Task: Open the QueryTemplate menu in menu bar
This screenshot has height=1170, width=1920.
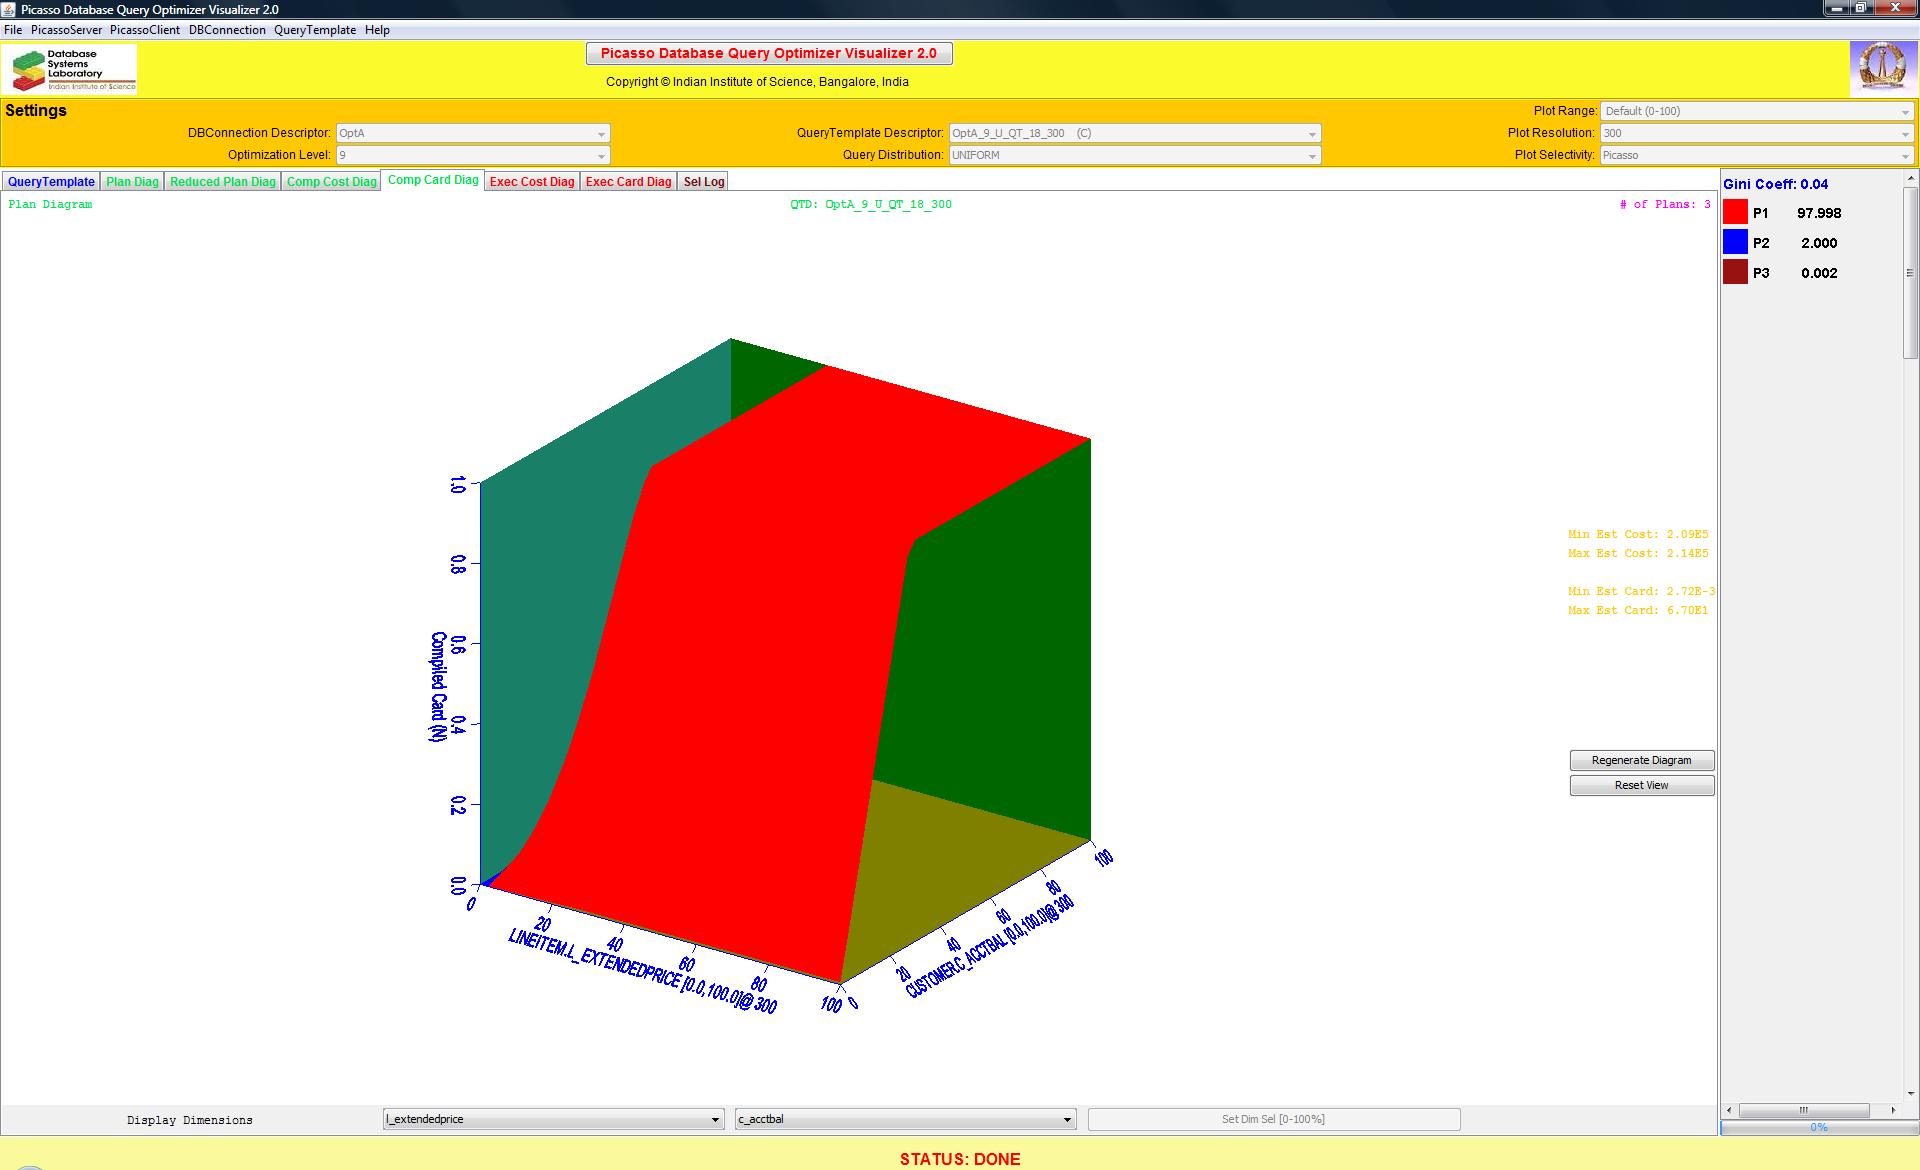Action: (x=315, y=30)
